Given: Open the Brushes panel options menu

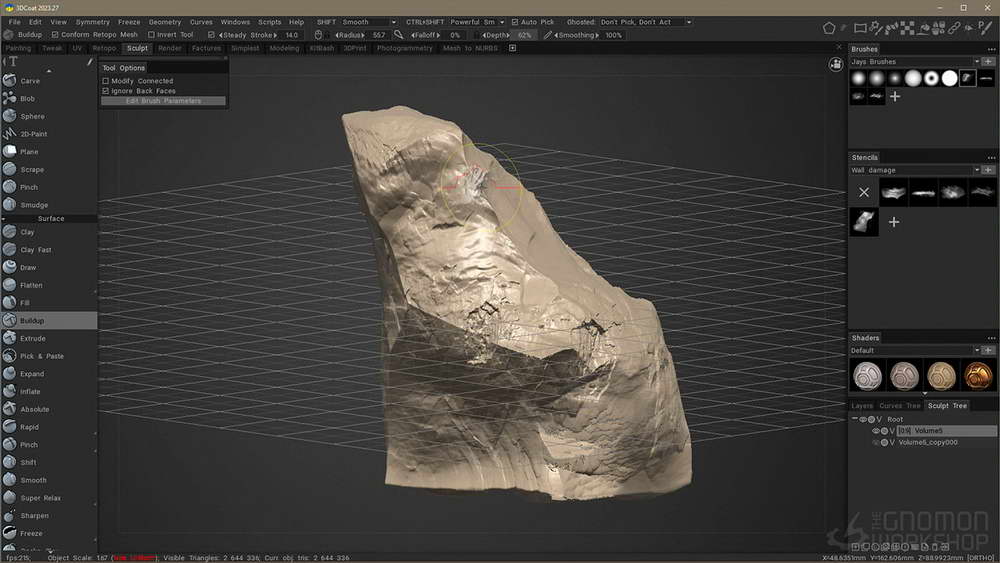Looking at the screenshot, I should [x=991, y=49].
